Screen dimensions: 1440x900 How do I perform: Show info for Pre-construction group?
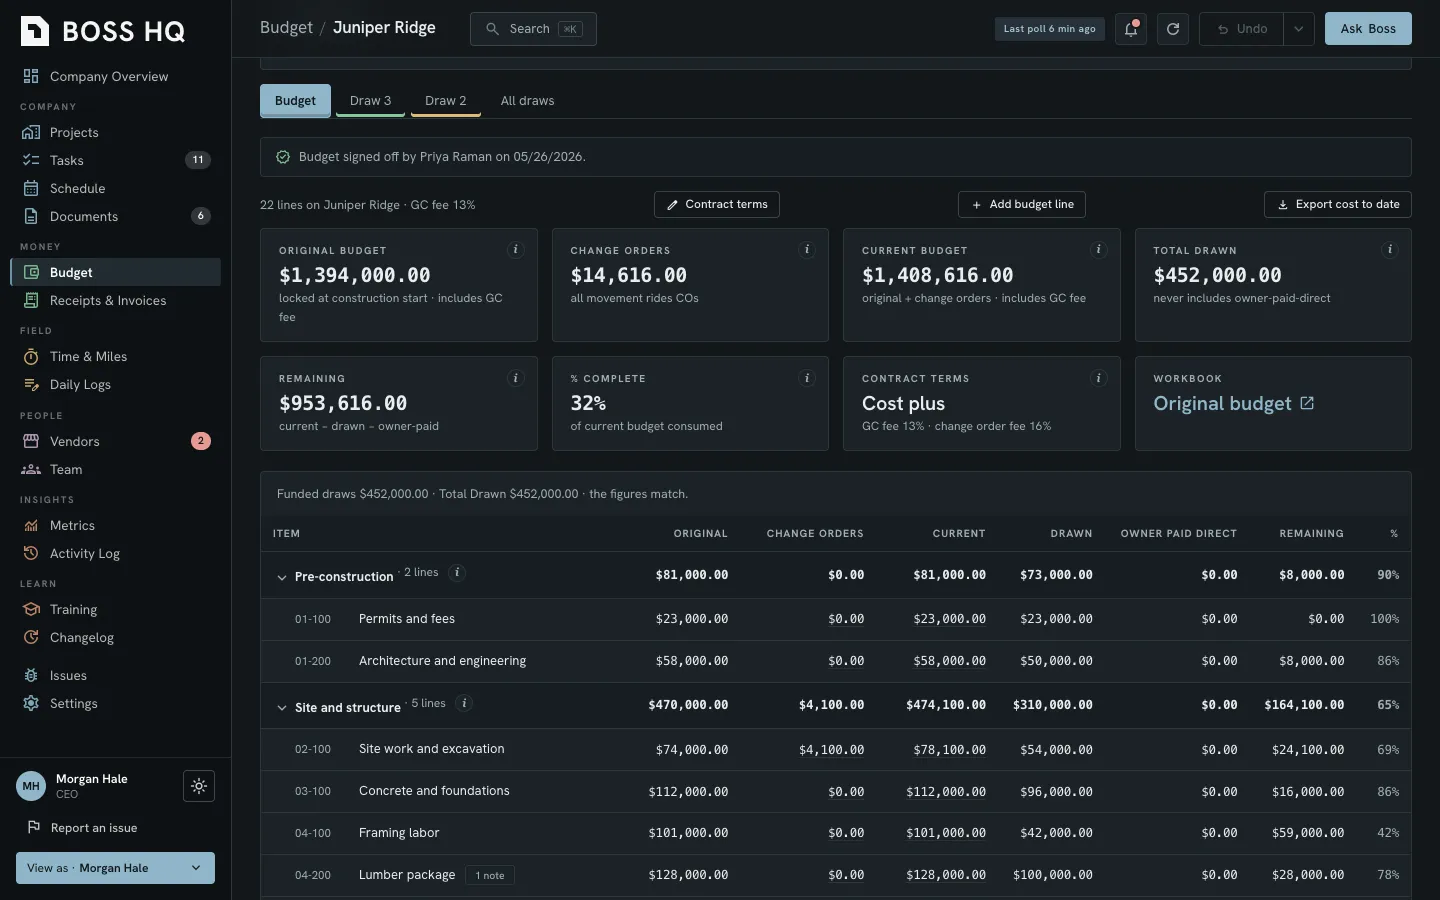457,573
